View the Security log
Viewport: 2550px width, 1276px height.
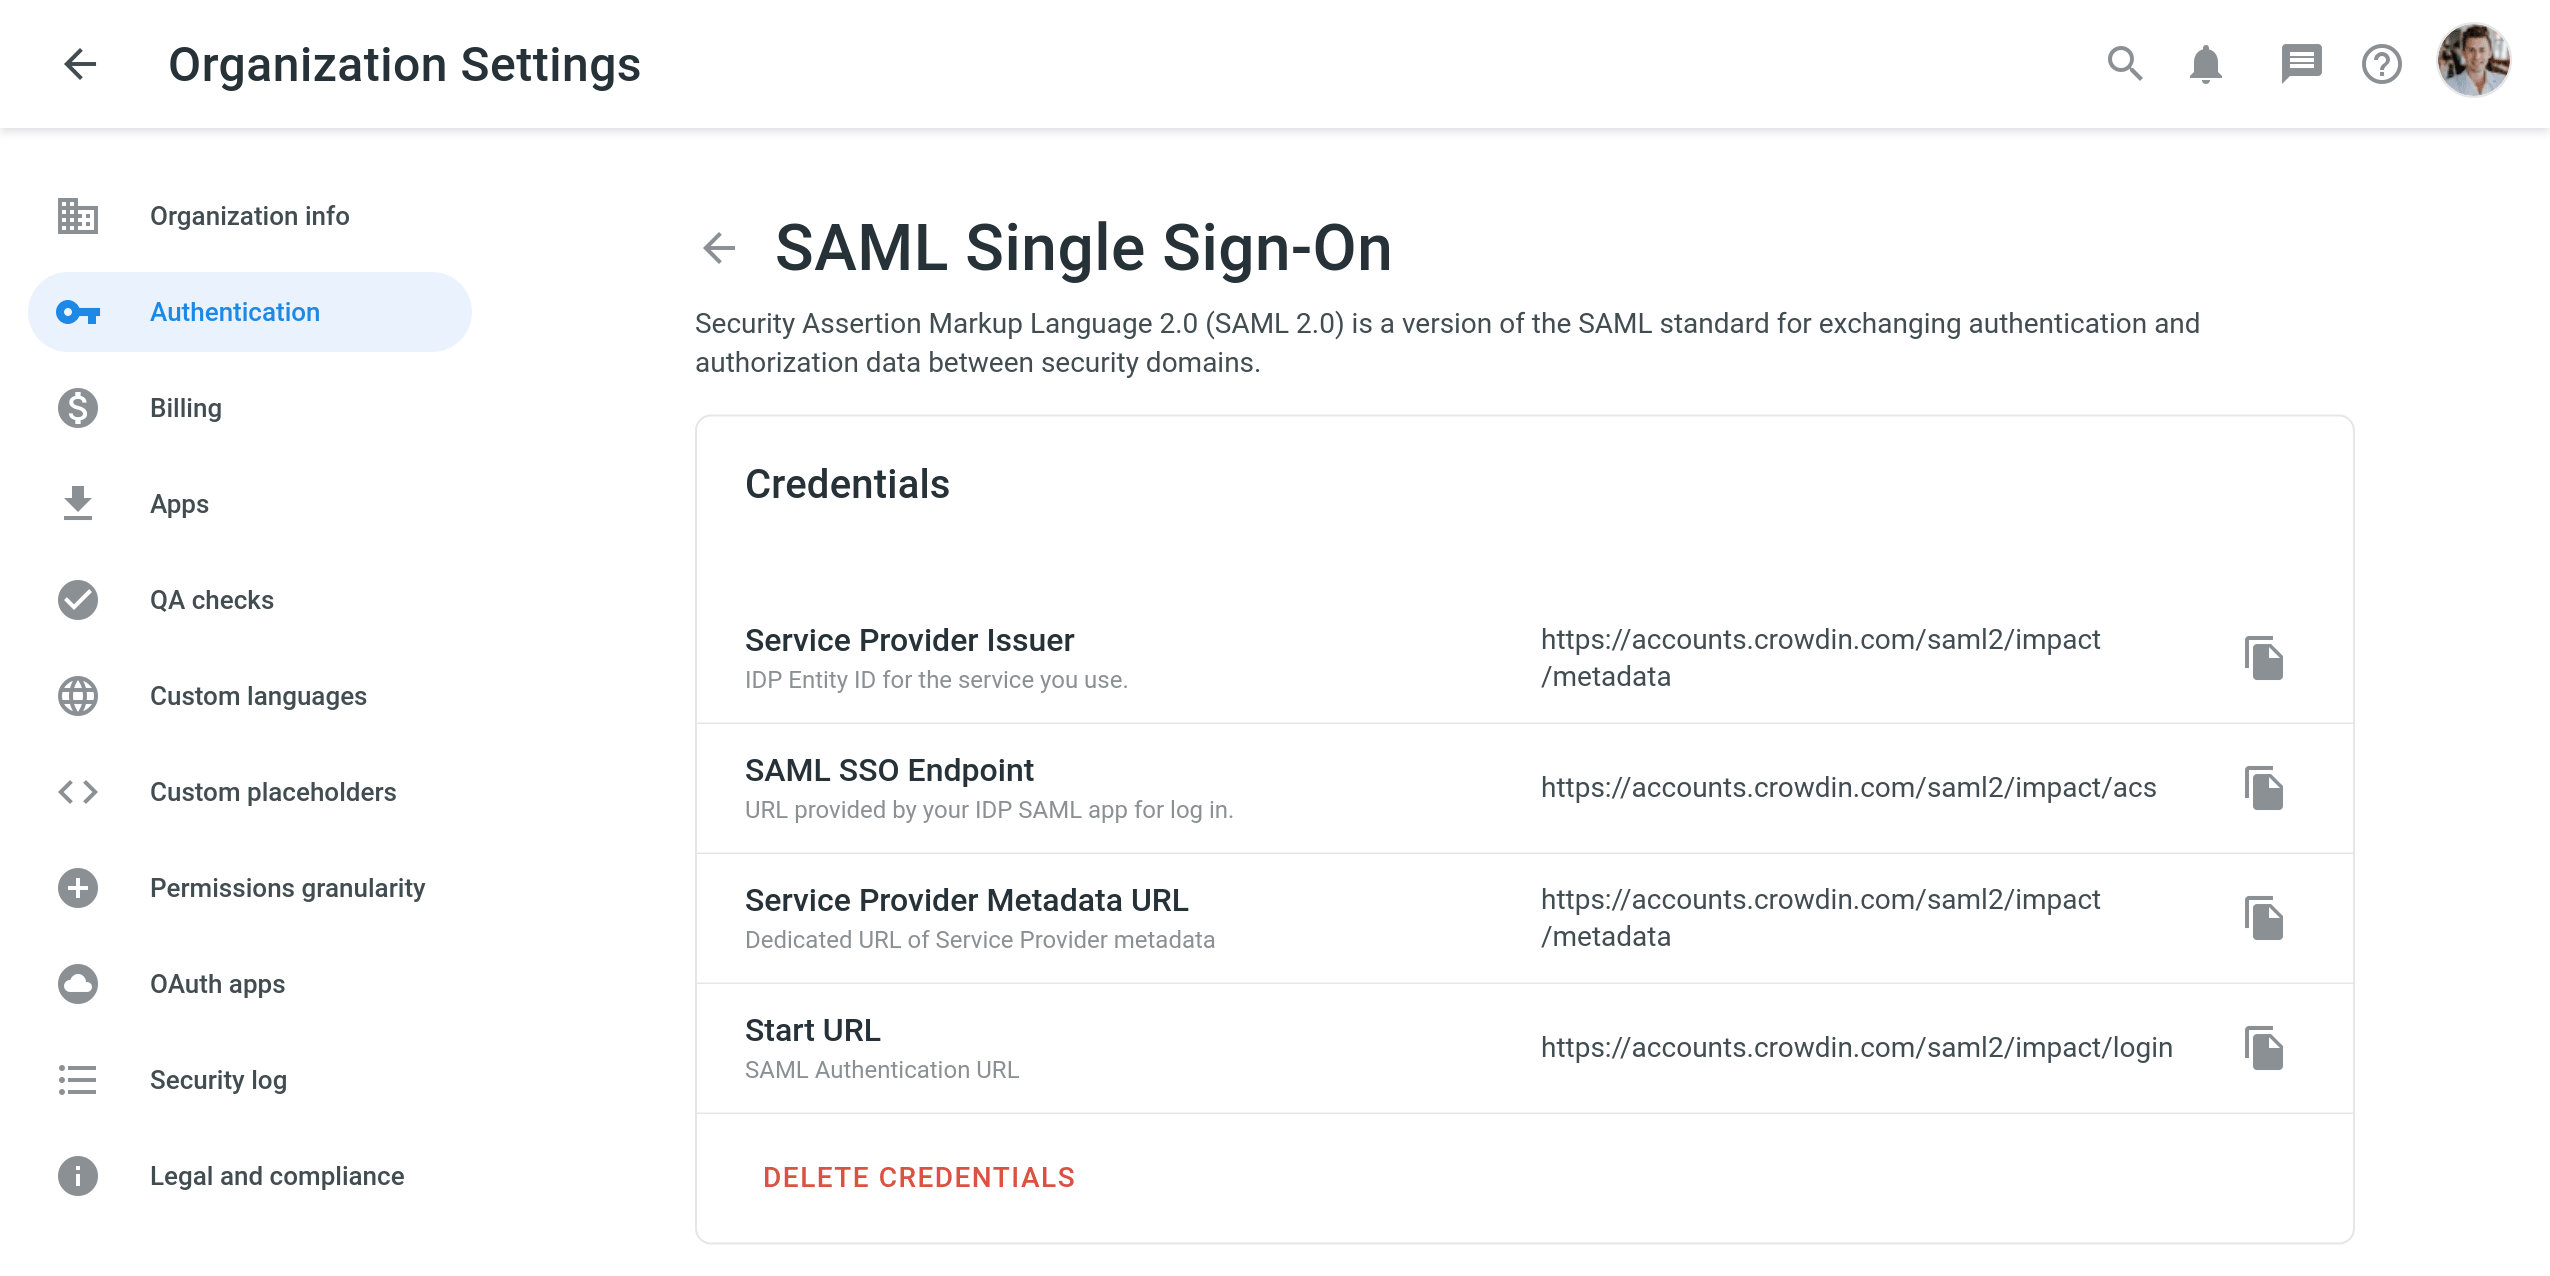coord(218,1080)
